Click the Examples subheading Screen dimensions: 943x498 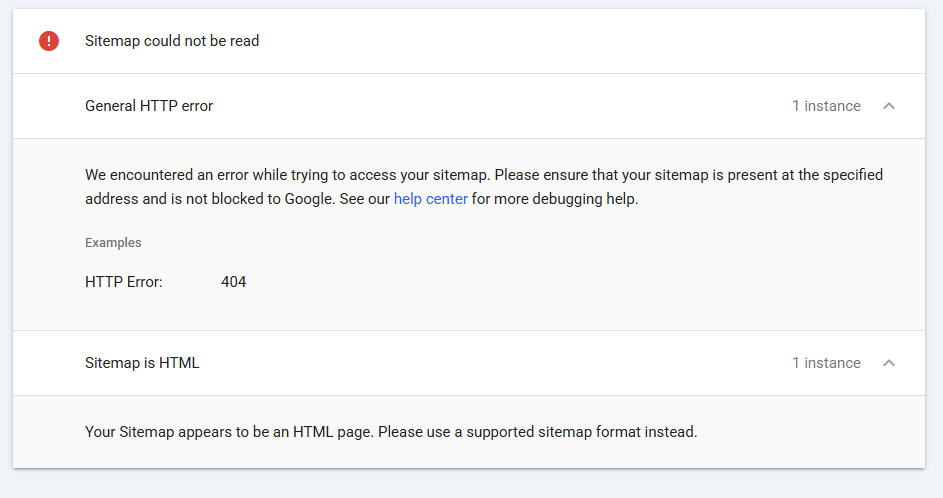pyautogui.click(x=113, y=242)
